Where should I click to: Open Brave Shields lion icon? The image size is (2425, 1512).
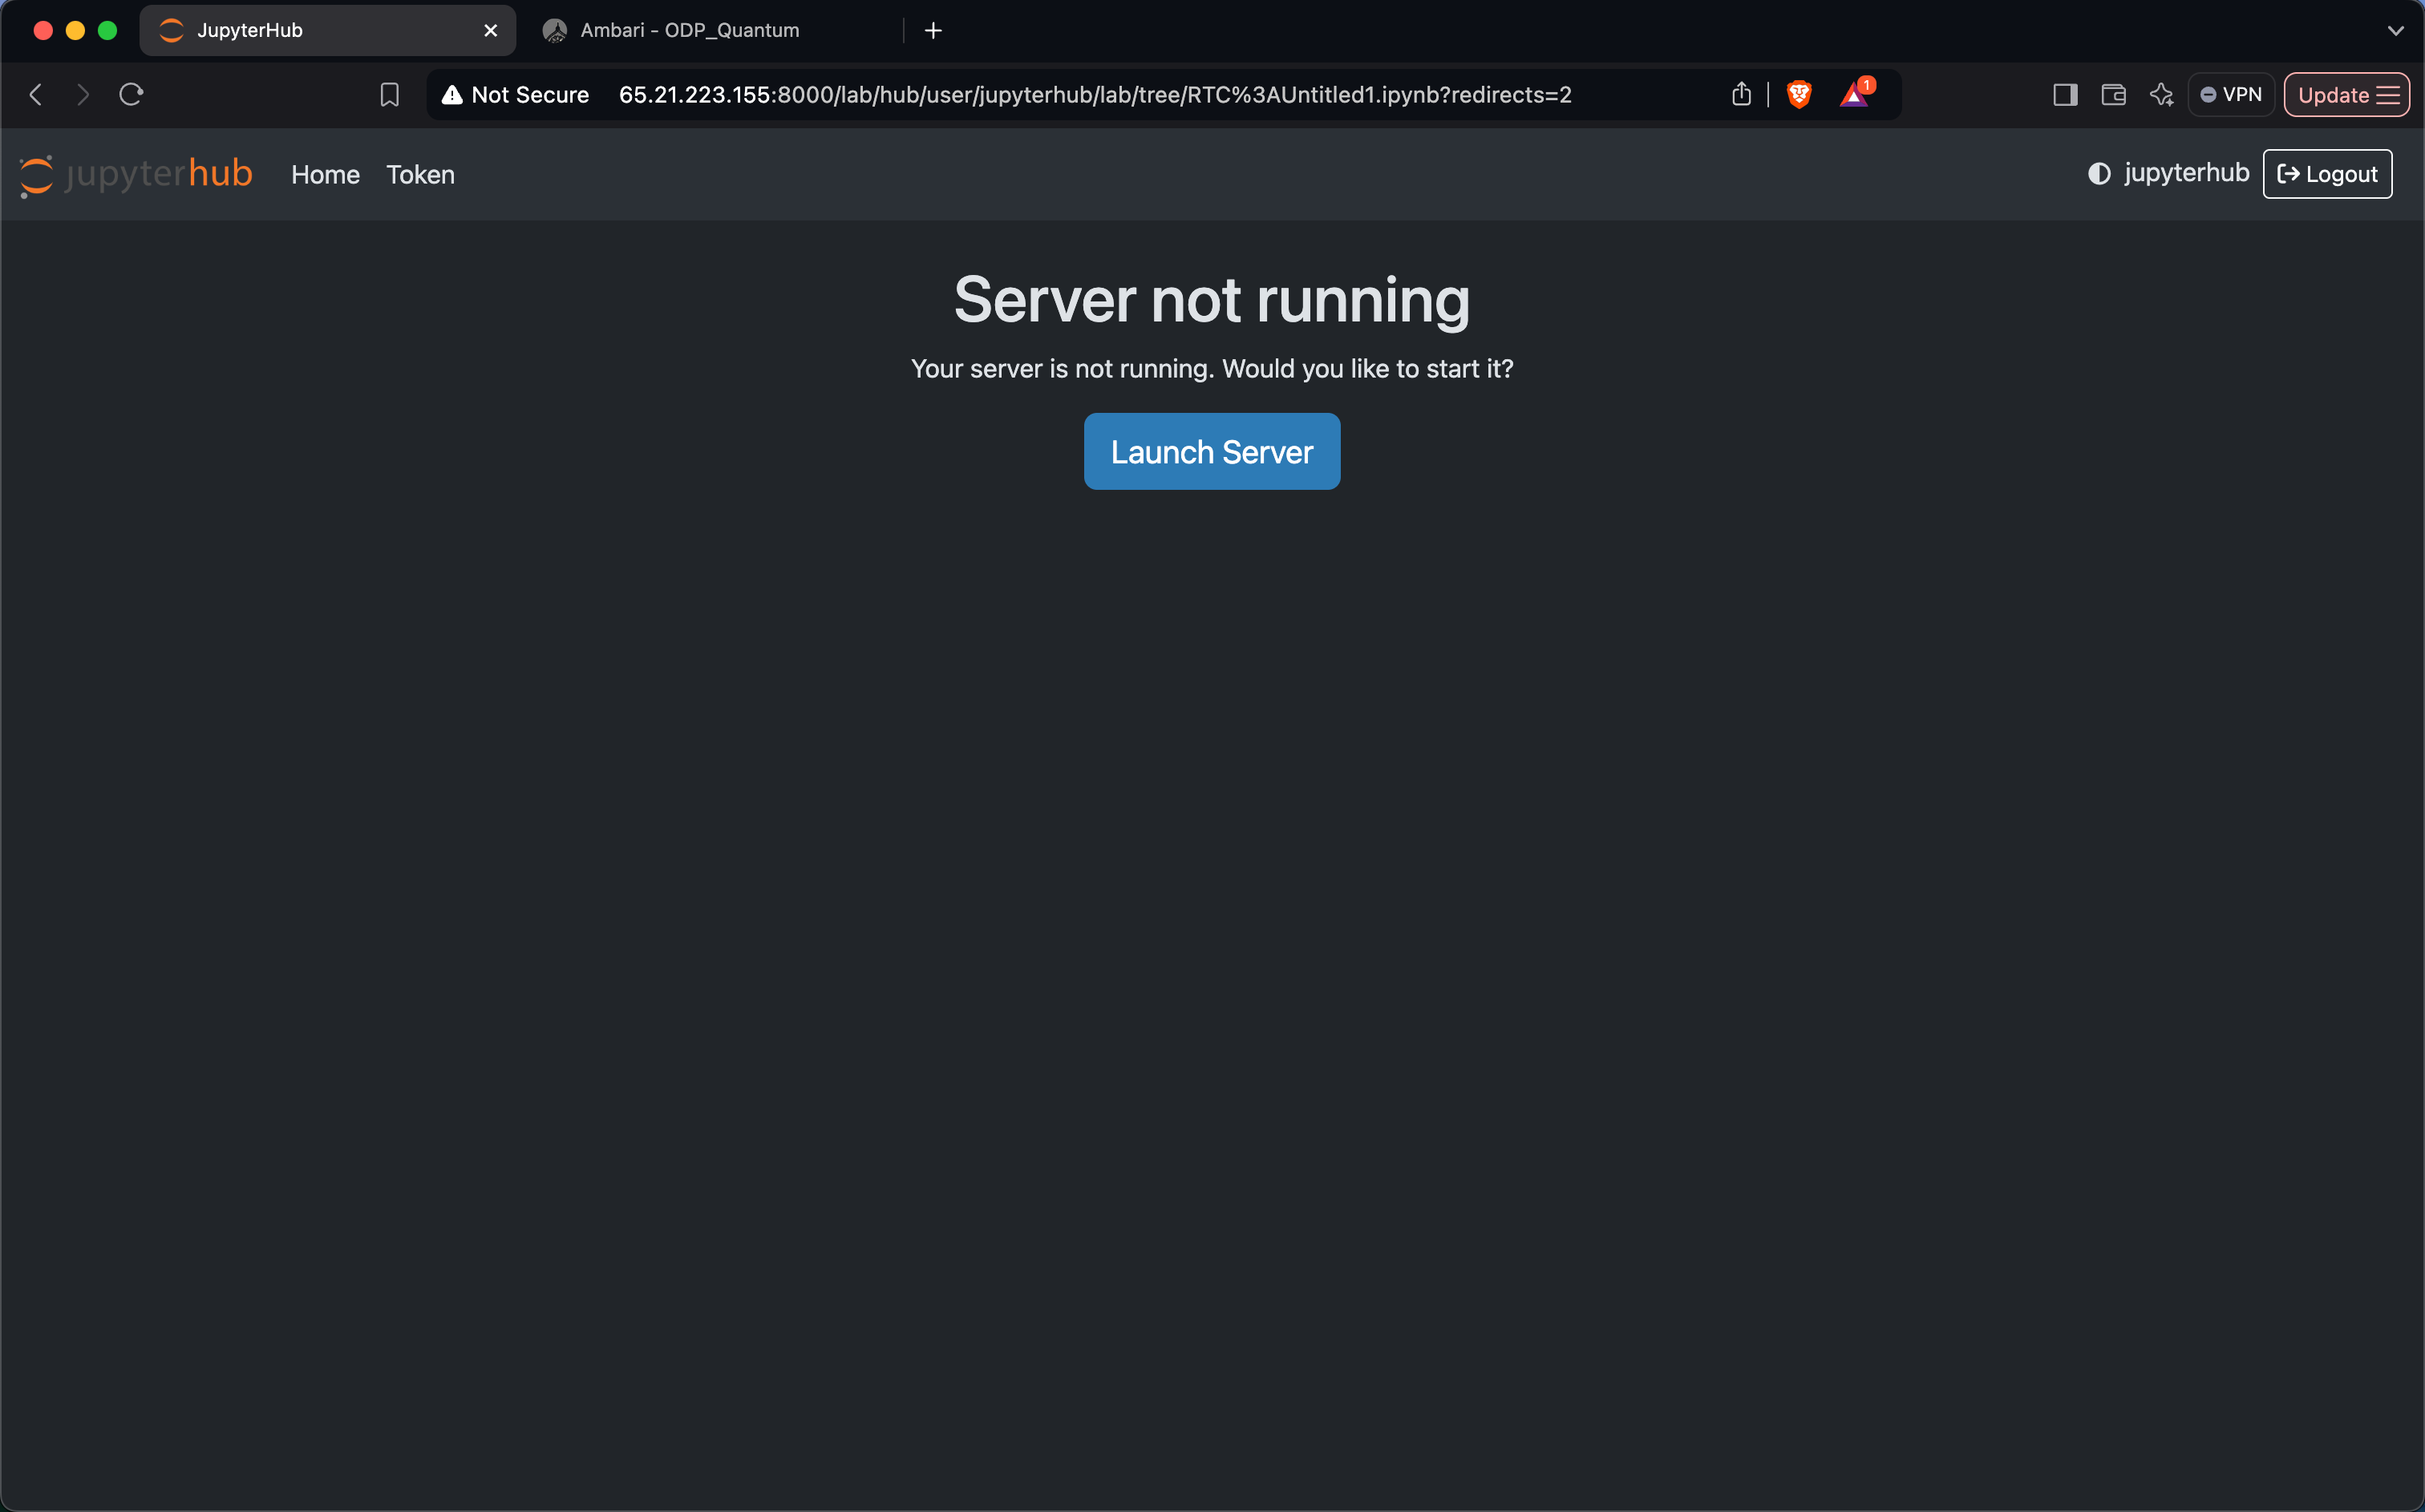[1799, 95]
